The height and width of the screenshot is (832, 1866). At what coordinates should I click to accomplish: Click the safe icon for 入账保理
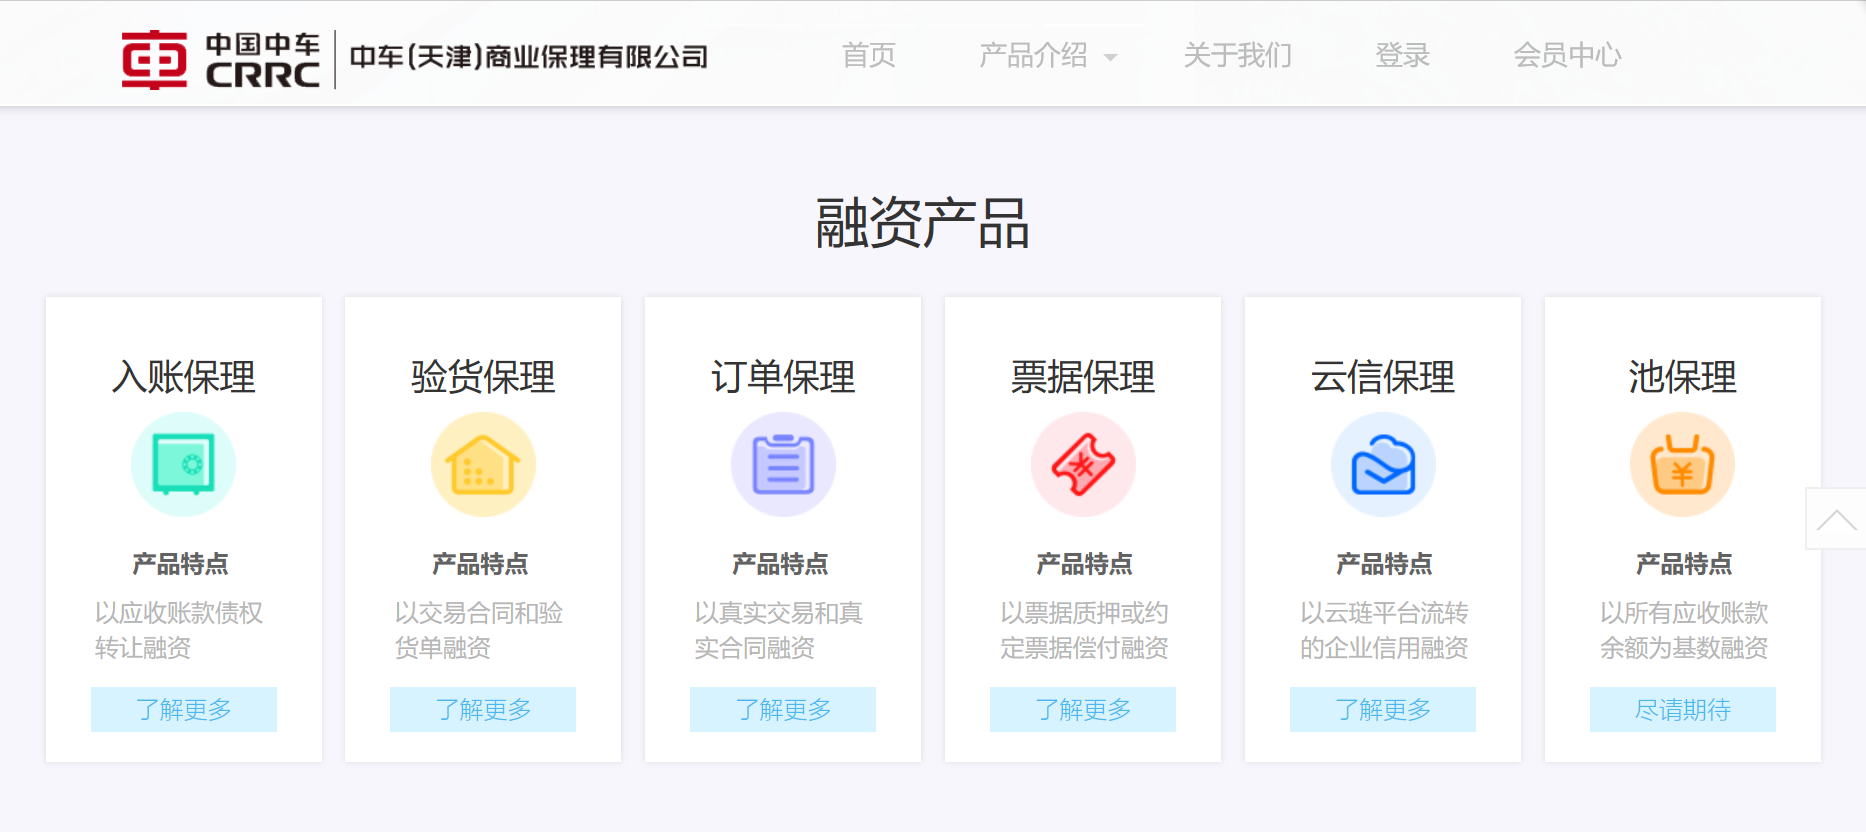pyautogui.click(x=184, y=464)
